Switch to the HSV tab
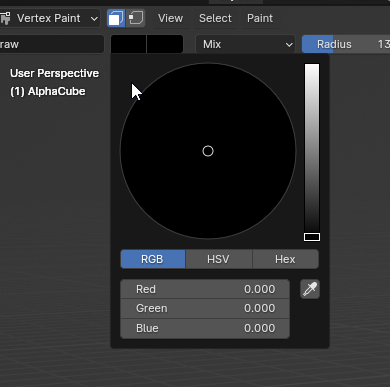 click(x=219, y=259)
